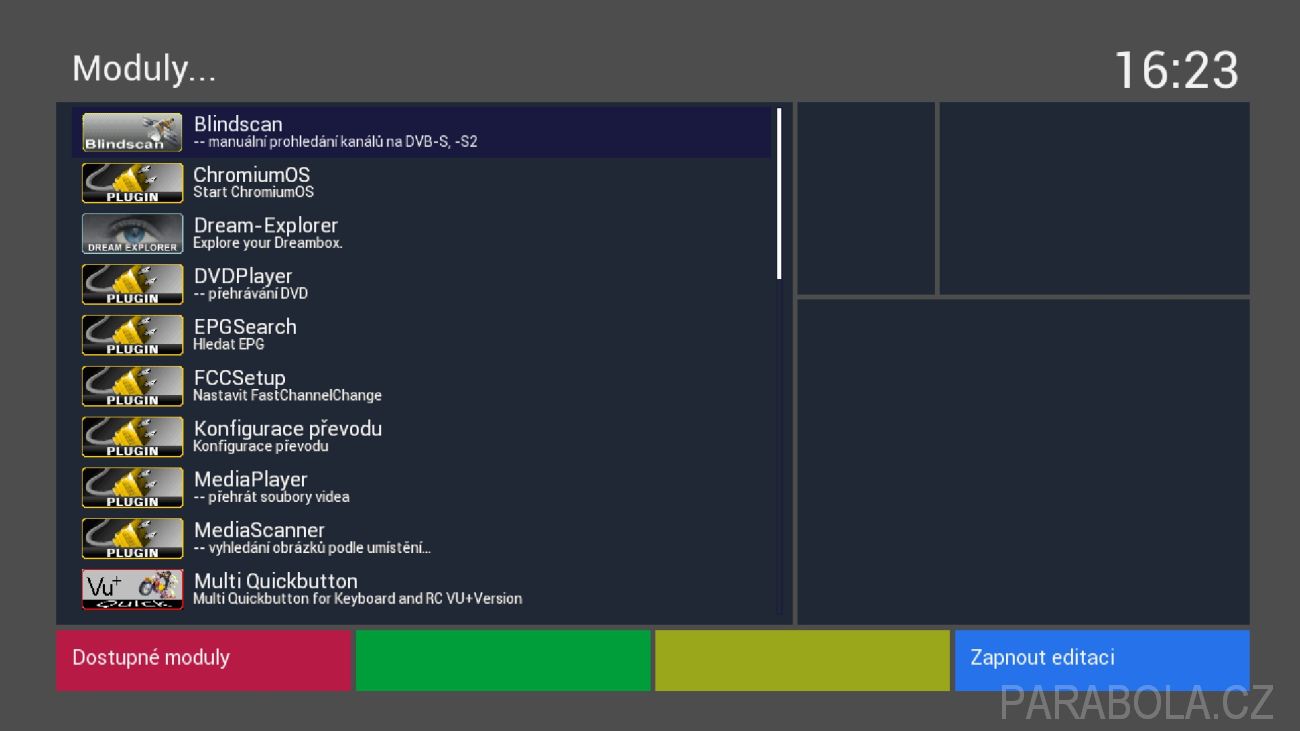Viewport: 1300px width, 731px height.
Task: Click the Konfigurace převodu plugin icon
Action: [132, 437]
